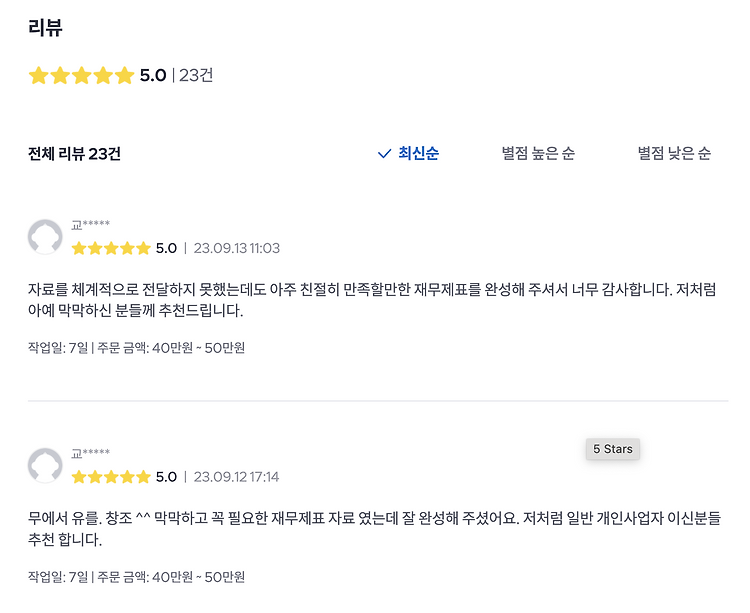Click the first review's 작업일 and 주문 금액 line

coord(137,348)
